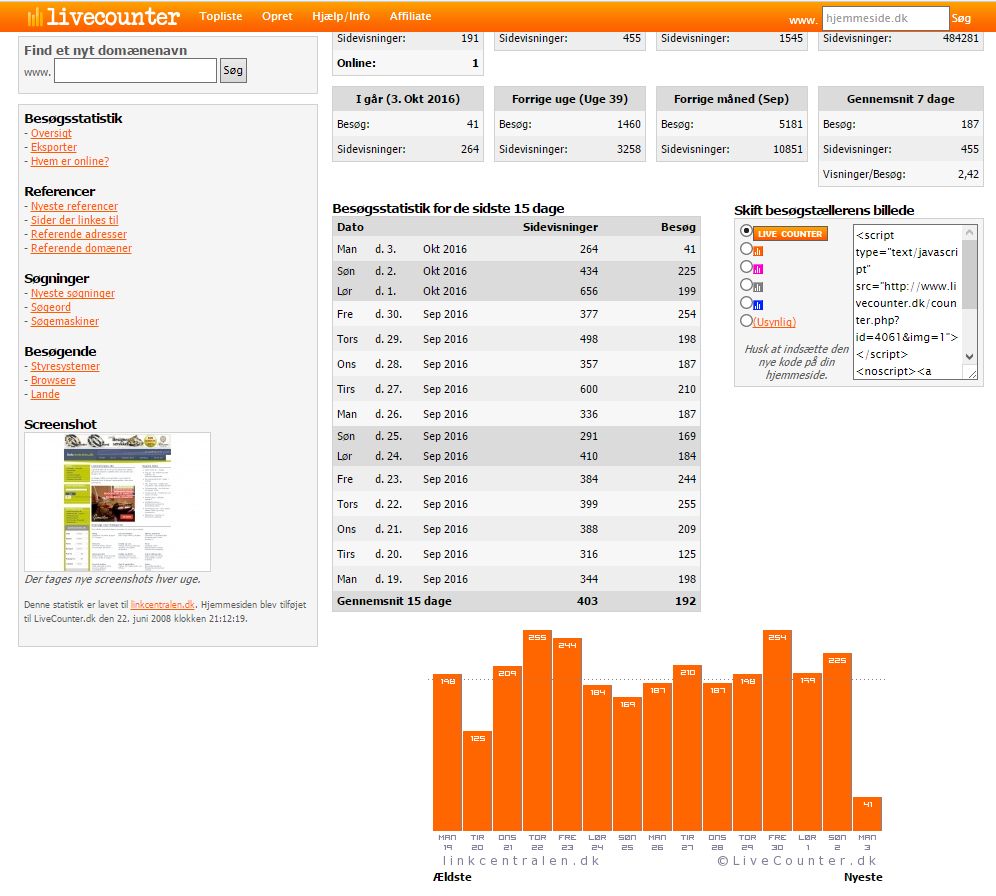Click the Besøg column header
Screen dimensions: 996x896
(678, 227)
